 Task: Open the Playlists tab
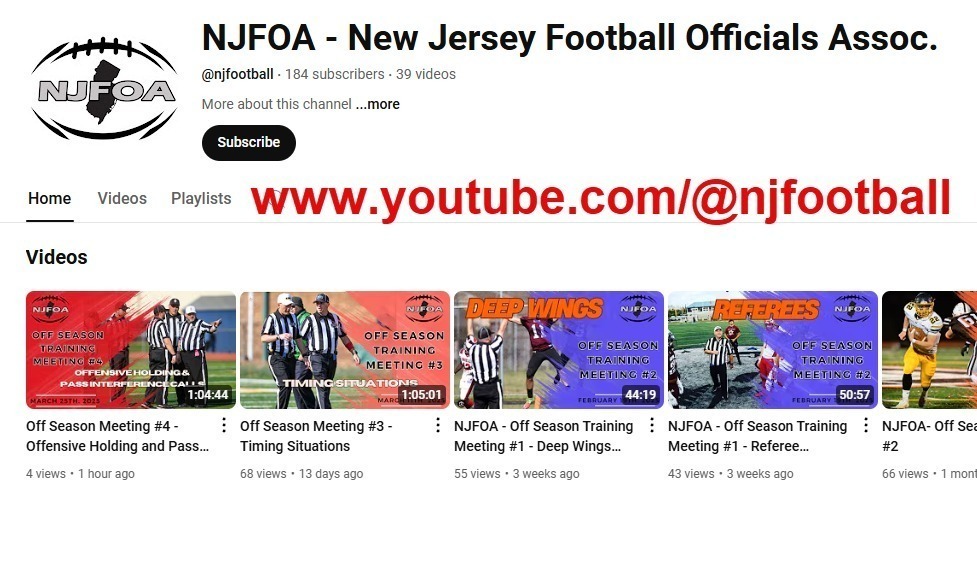(201, 199)
